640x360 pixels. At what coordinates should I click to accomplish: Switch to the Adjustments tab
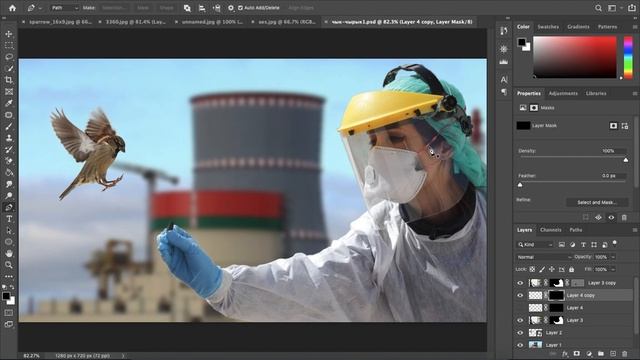(563, 93)
